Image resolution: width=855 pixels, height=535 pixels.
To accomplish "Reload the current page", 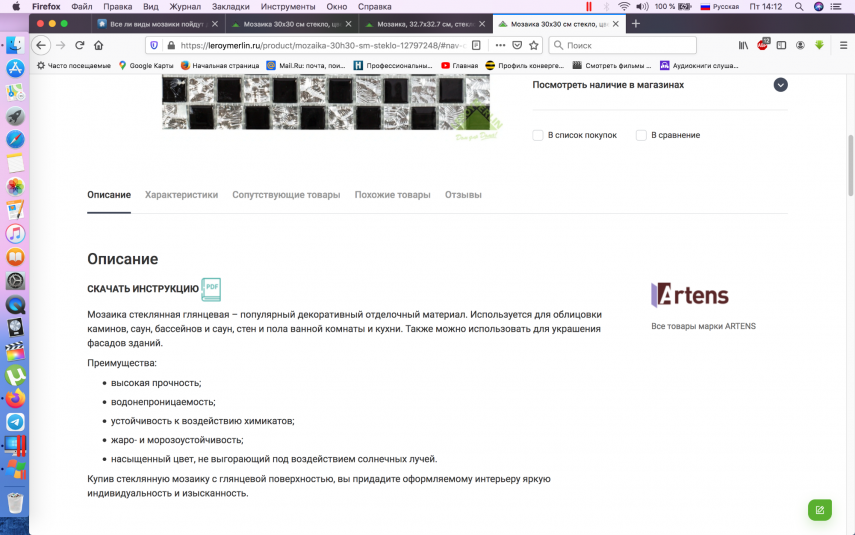I will [x=80, y=45].
